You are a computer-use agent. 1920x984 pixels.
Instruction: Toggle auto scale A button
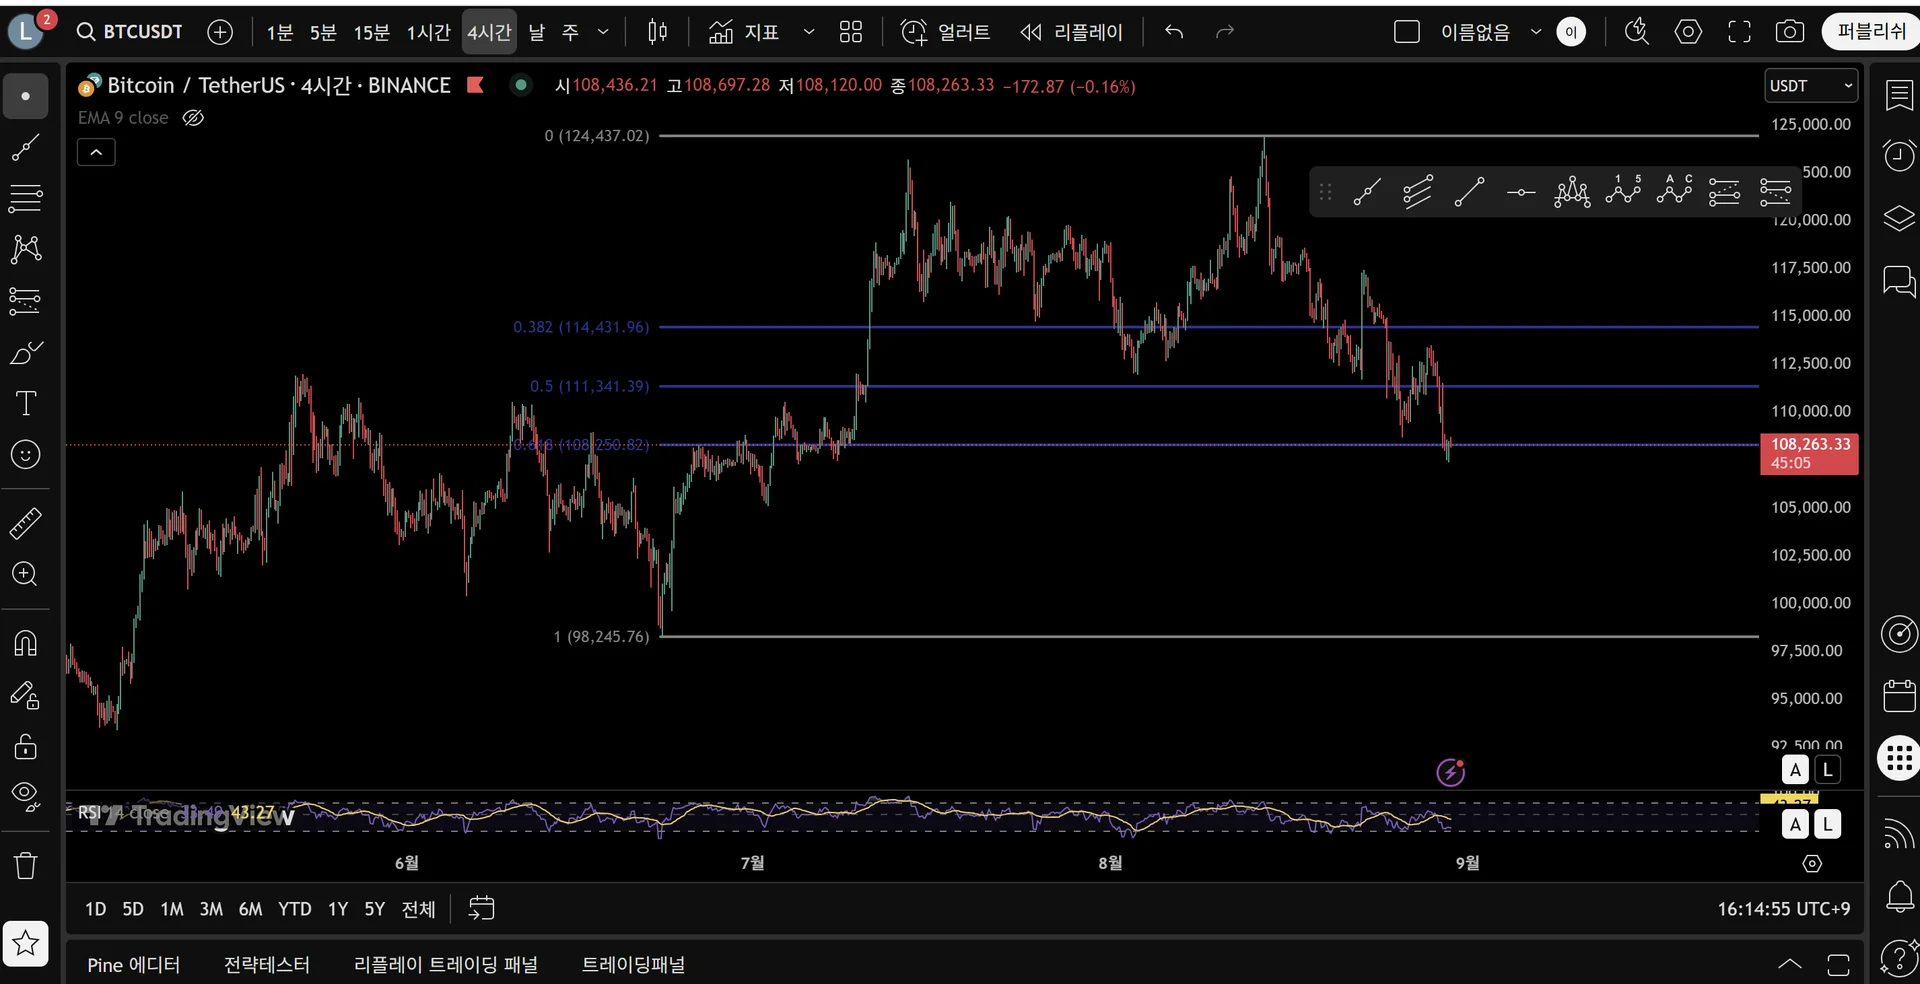[1795, 770]
